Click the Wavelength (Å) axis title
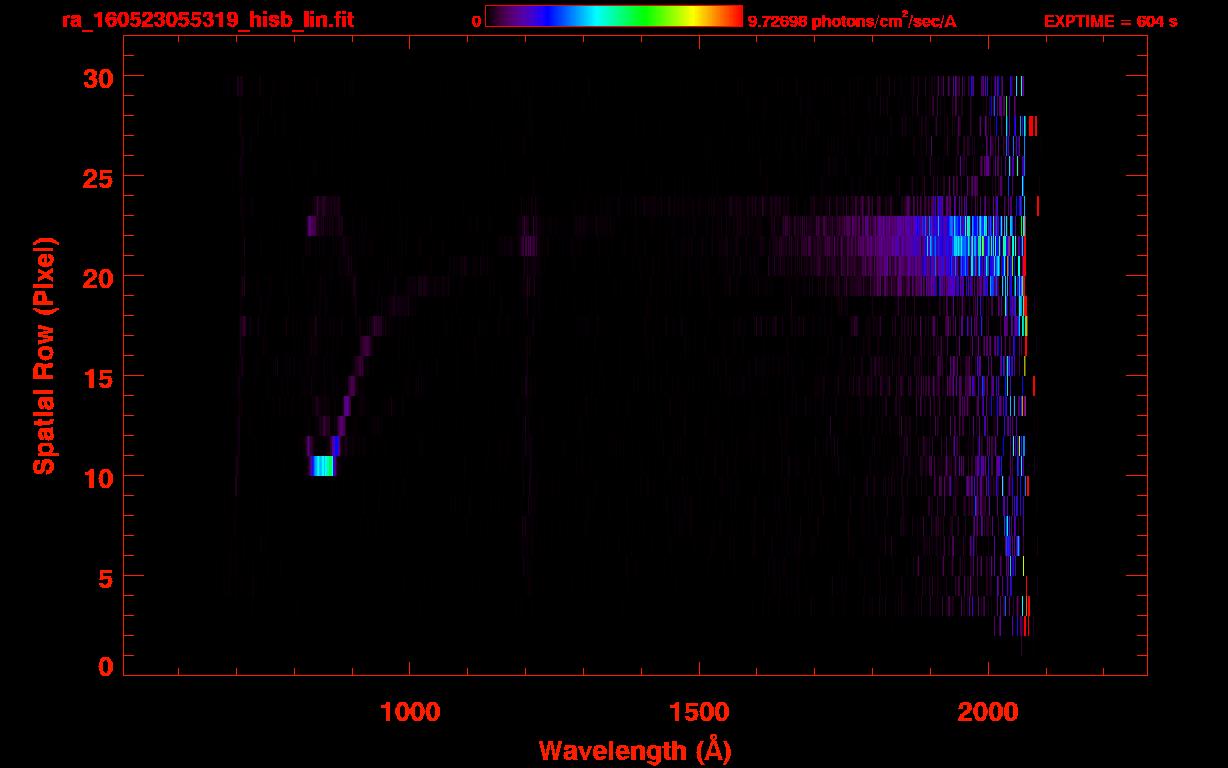Image resolution: width=1228 pixels, height=768 pixels. click(635, 750)
